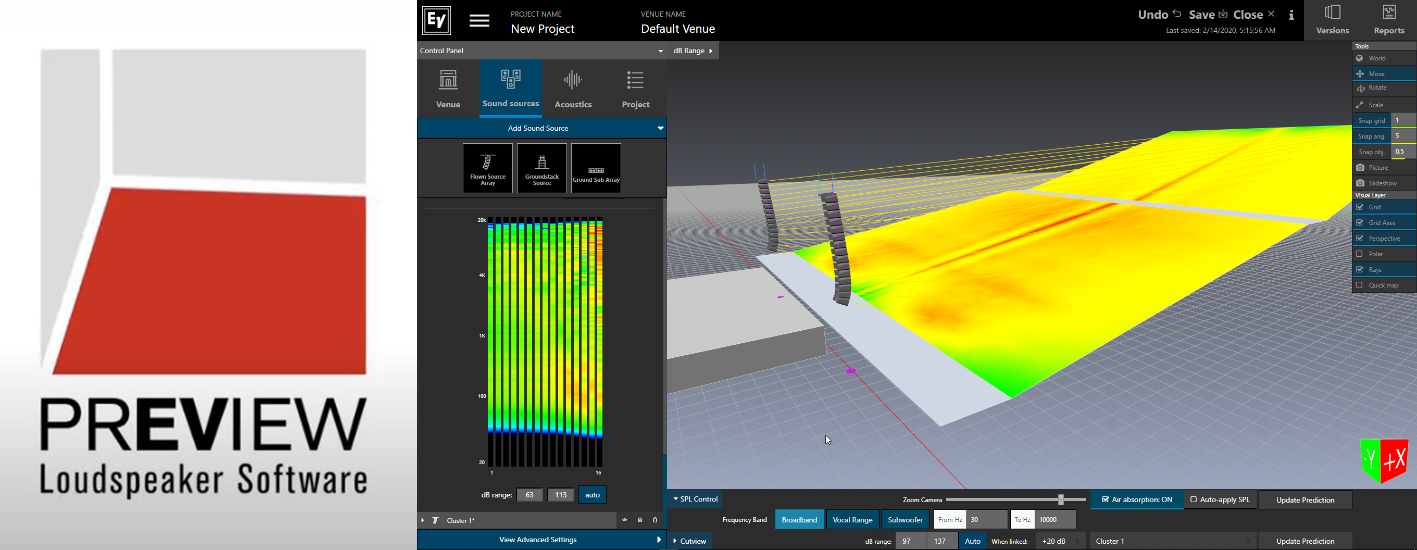Click Update Prediction in SPL Control row
This screenshot has height=550, width=1417.
(x=1305, y=499)
